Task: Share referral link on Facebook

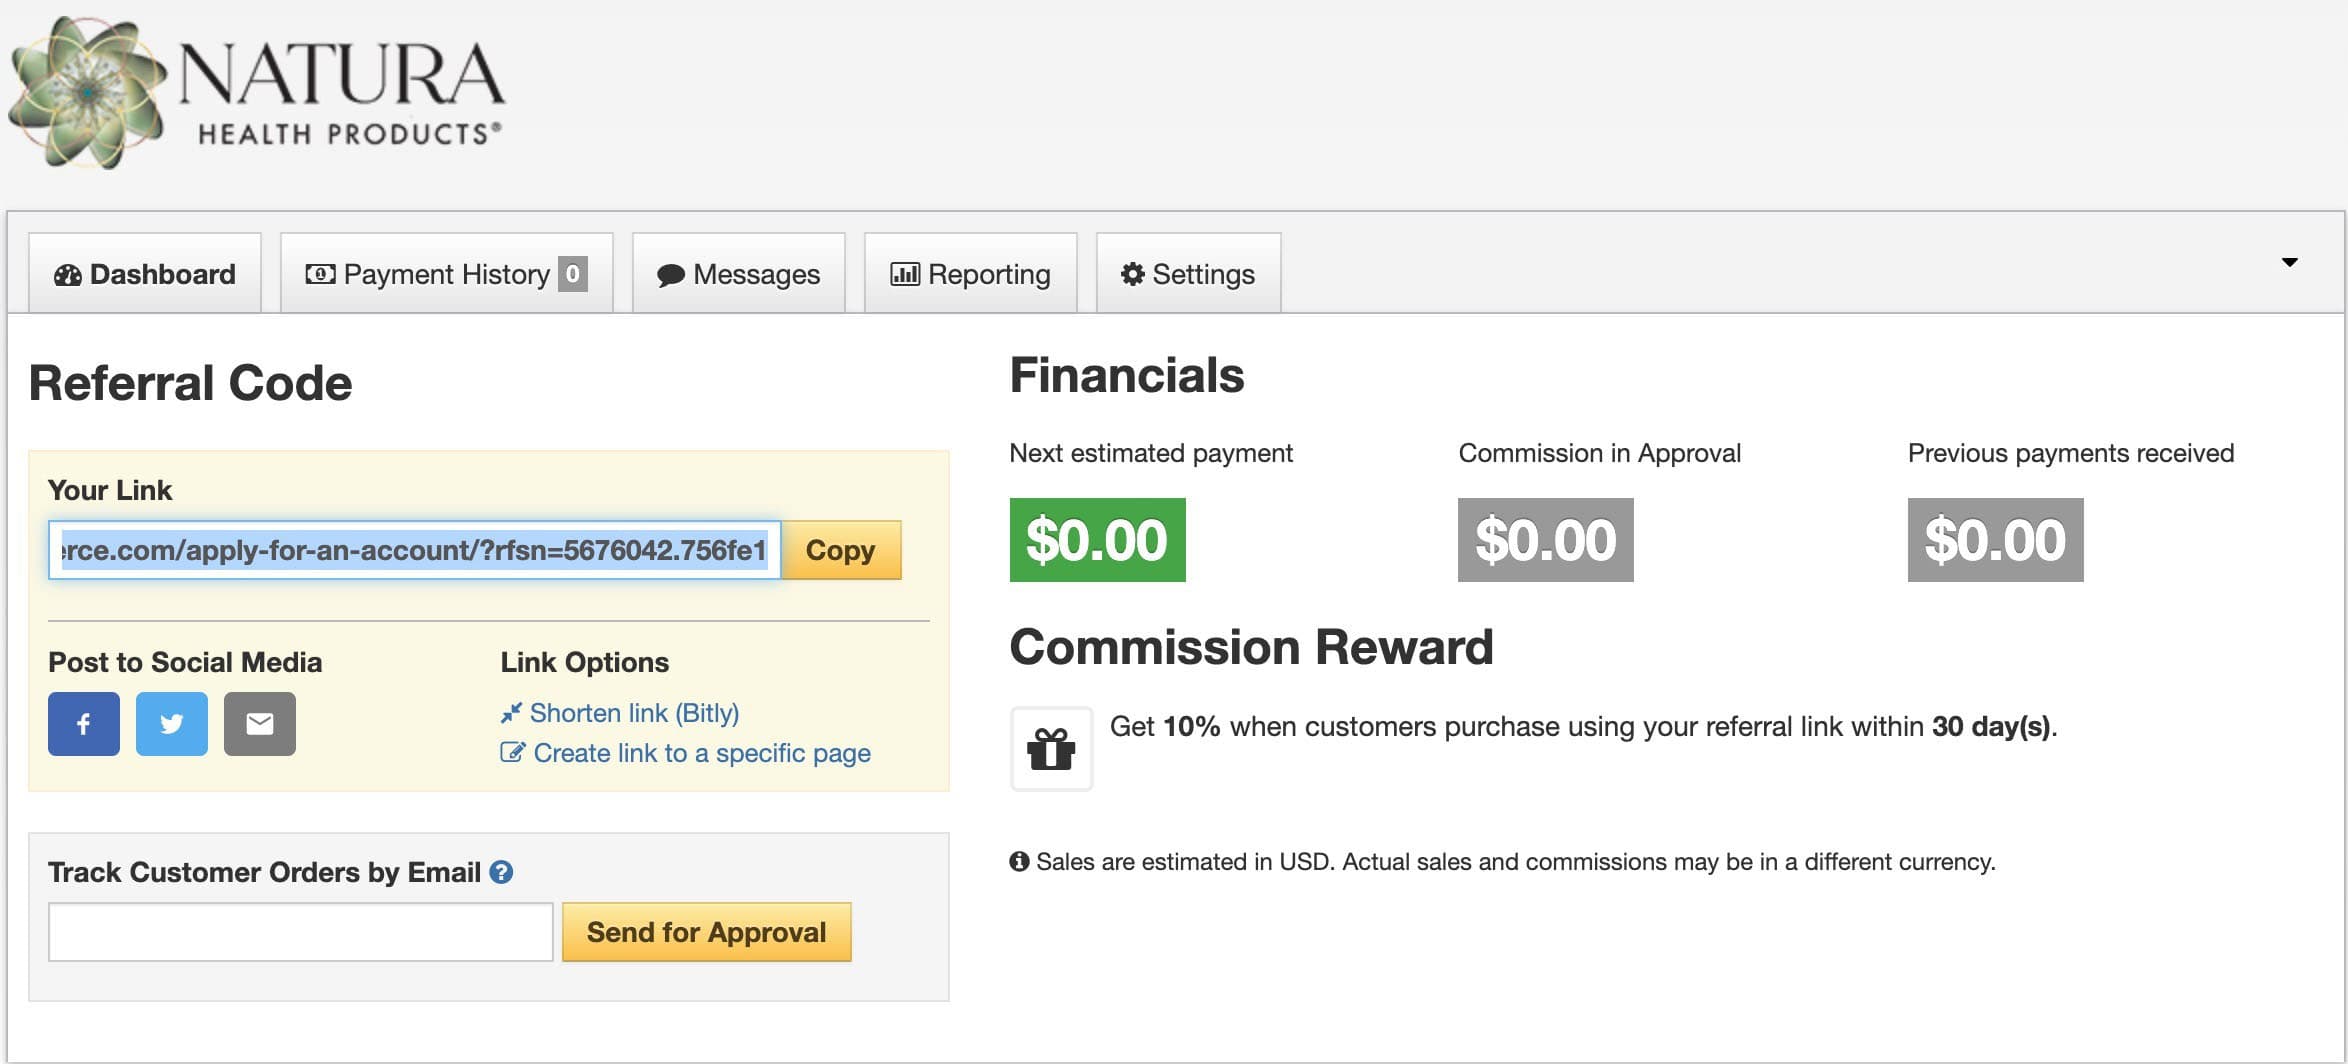Action: (84, 724)
